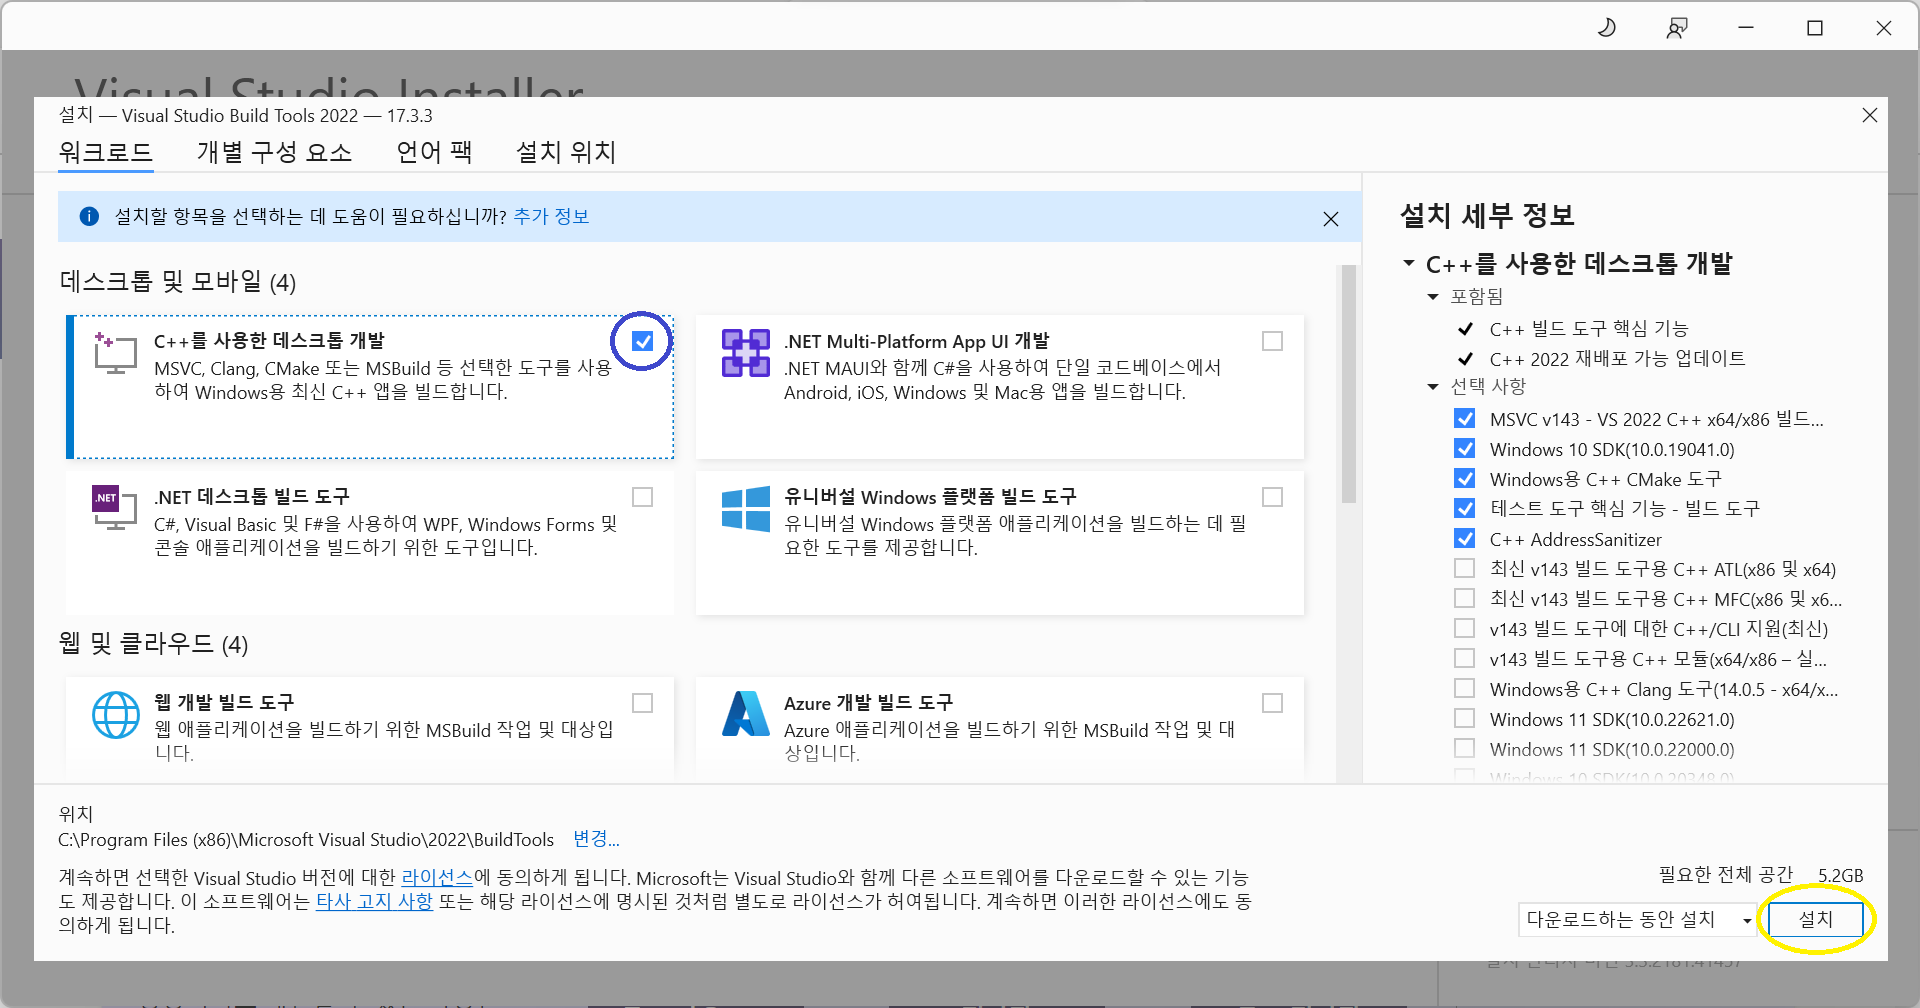Open the 라이선스 link
1920x1008 pixels.
point(437,878)
